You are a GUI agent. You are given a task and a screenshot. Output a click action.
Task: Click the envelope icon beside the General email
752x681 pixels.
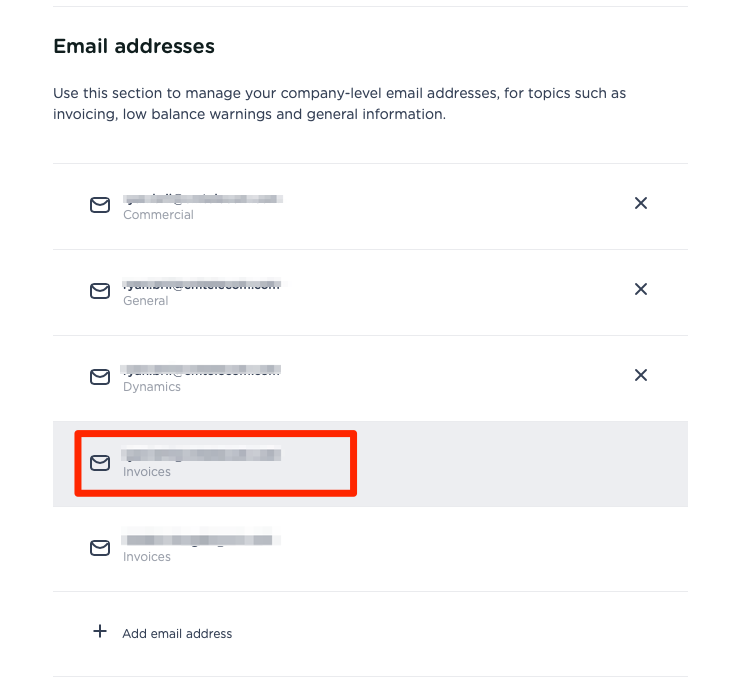coord(100,291)
